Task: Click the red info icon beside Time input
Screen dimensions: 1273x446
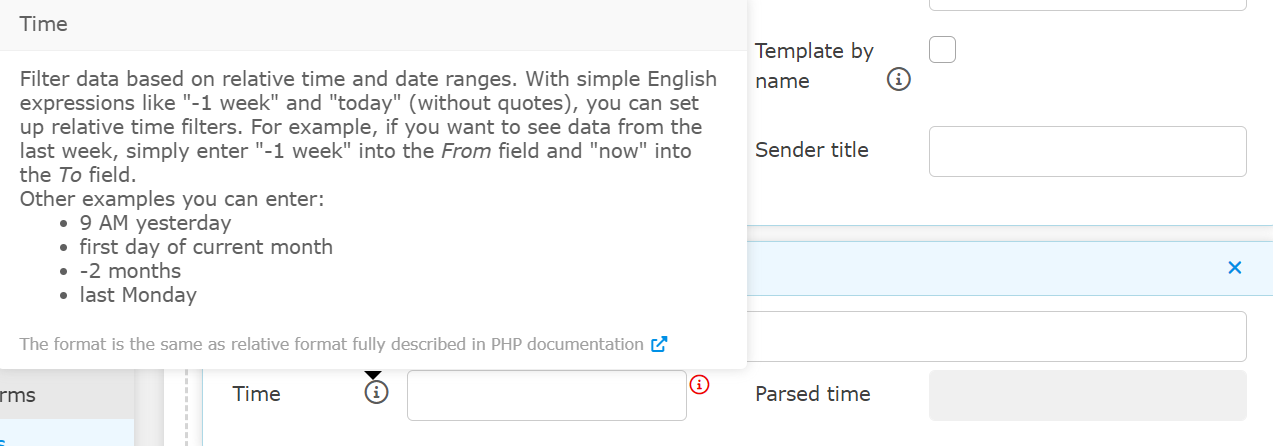Action: [x=699, y=384]
